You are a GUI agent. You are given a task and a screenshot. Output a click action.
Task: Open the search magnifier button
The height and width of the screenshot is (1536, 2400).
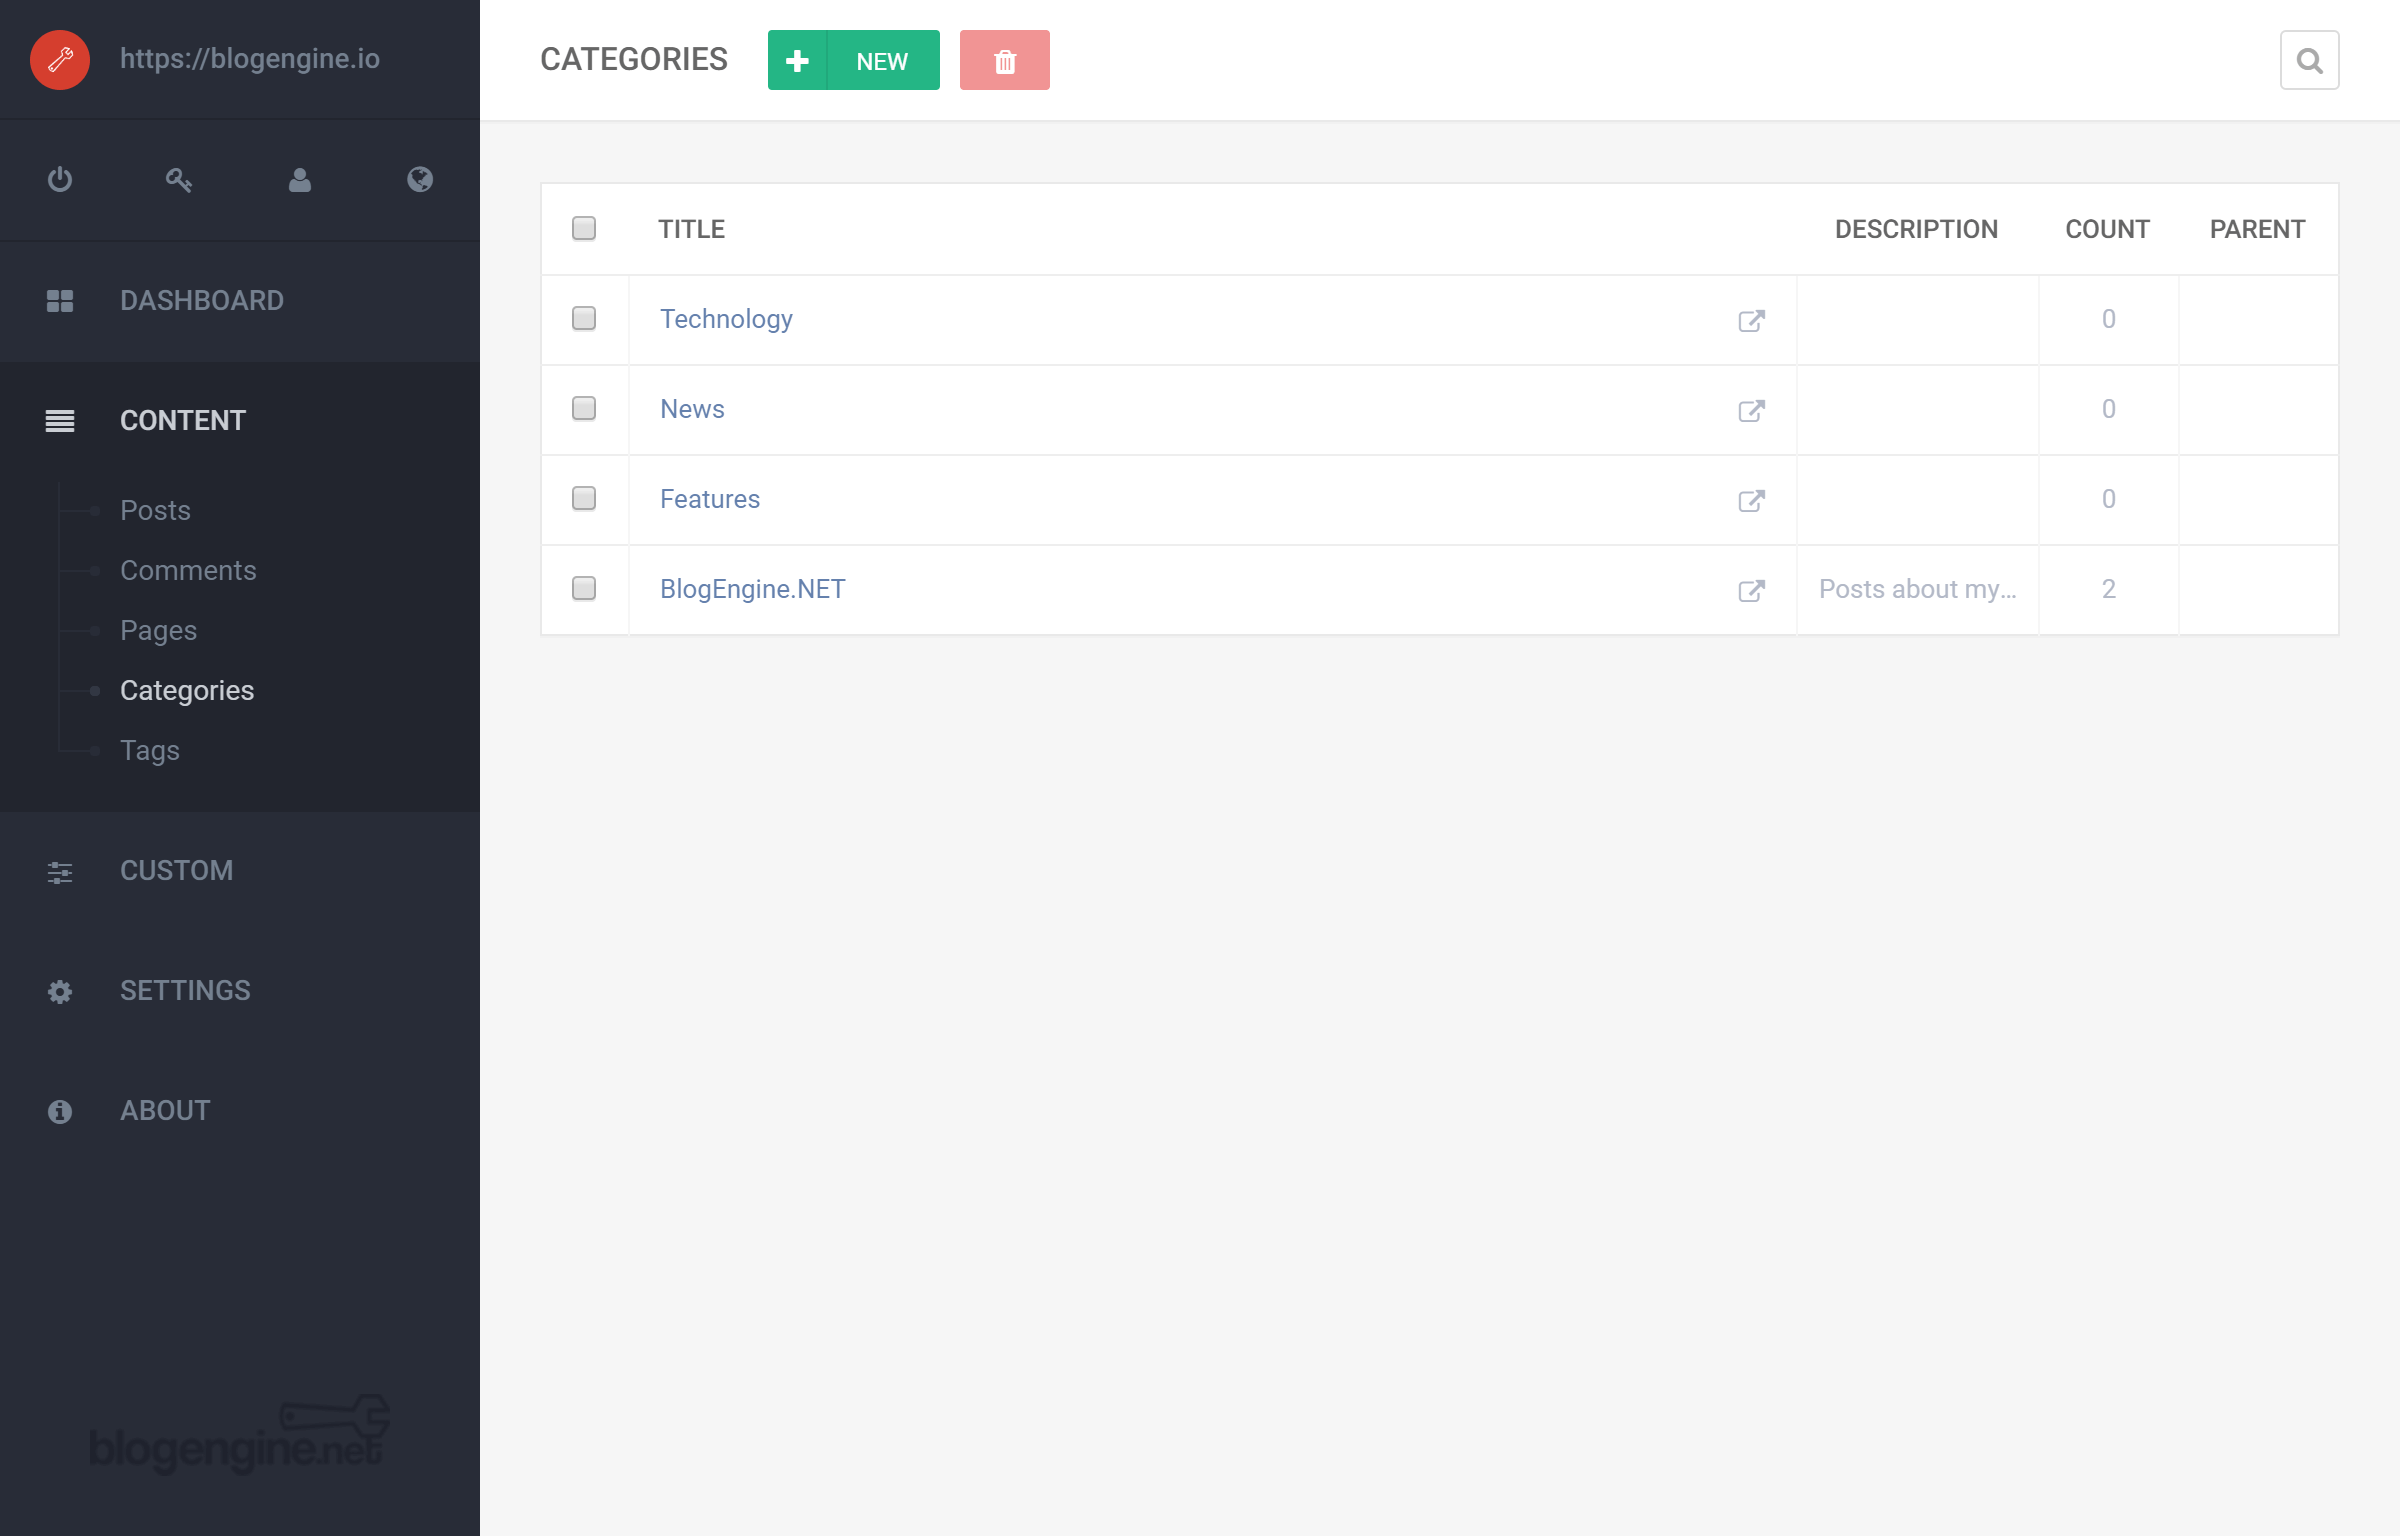coord(2310,60)
